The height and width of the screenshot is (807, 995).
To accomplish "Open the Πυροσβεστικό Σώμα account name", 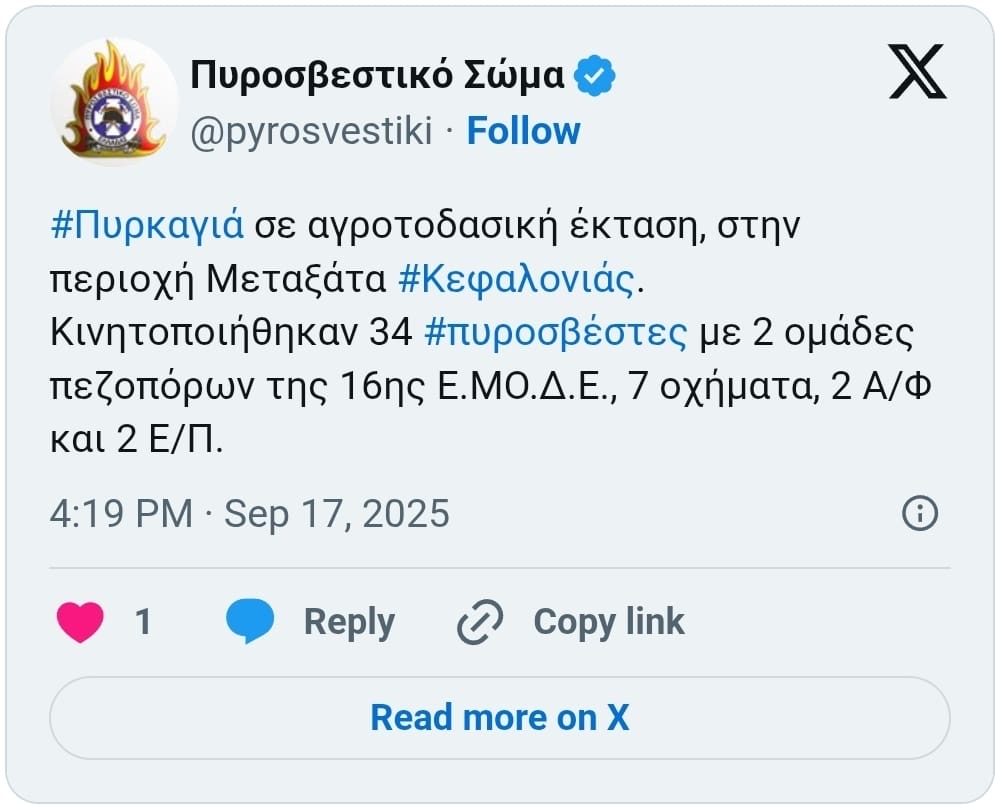I will pos(377,74).
